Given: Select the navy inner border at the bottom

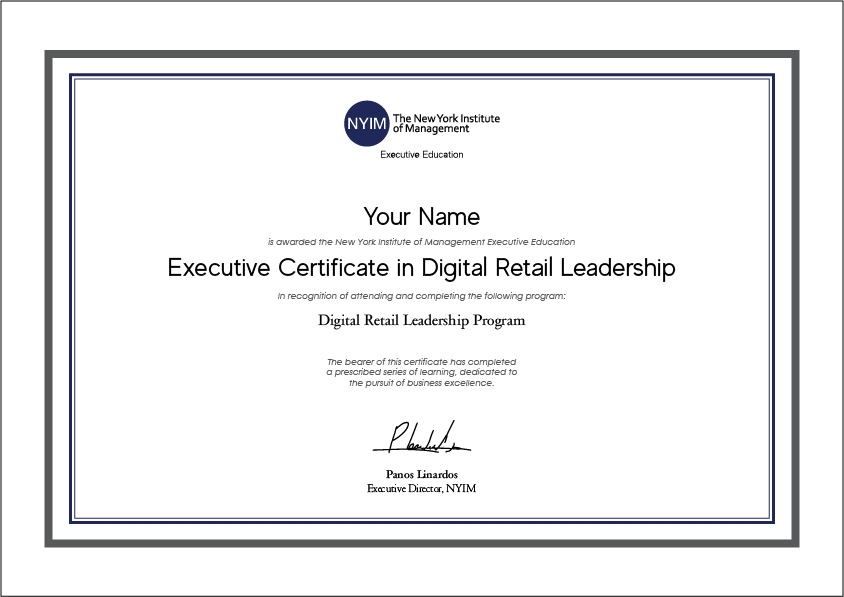Looking at the screenshot, I should (x=421, y=521).
